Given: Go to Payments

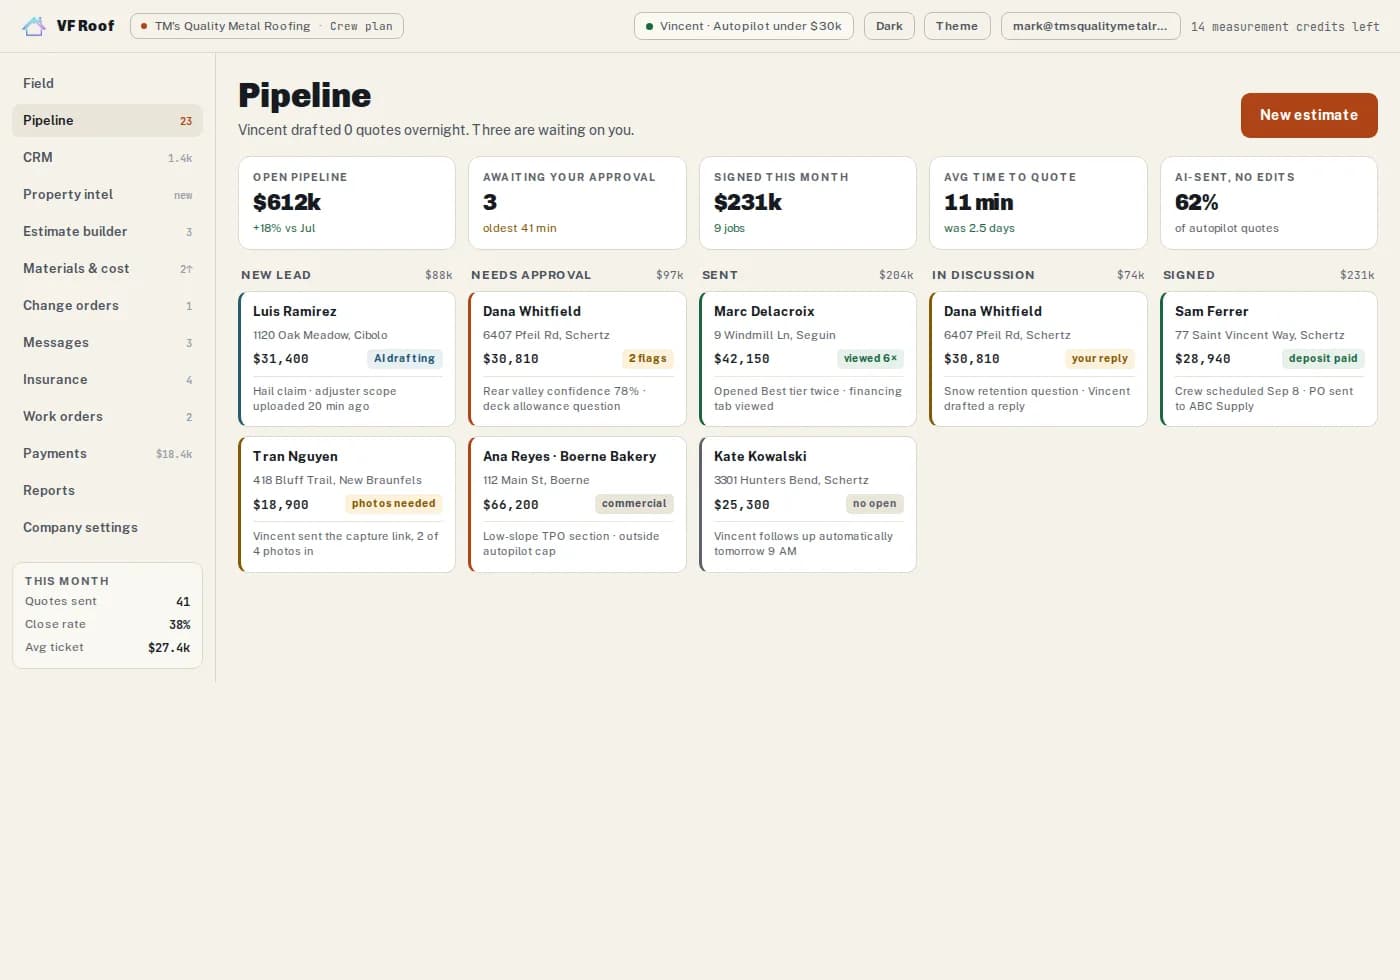Looking at the screenshot, I should pos(107,453).
